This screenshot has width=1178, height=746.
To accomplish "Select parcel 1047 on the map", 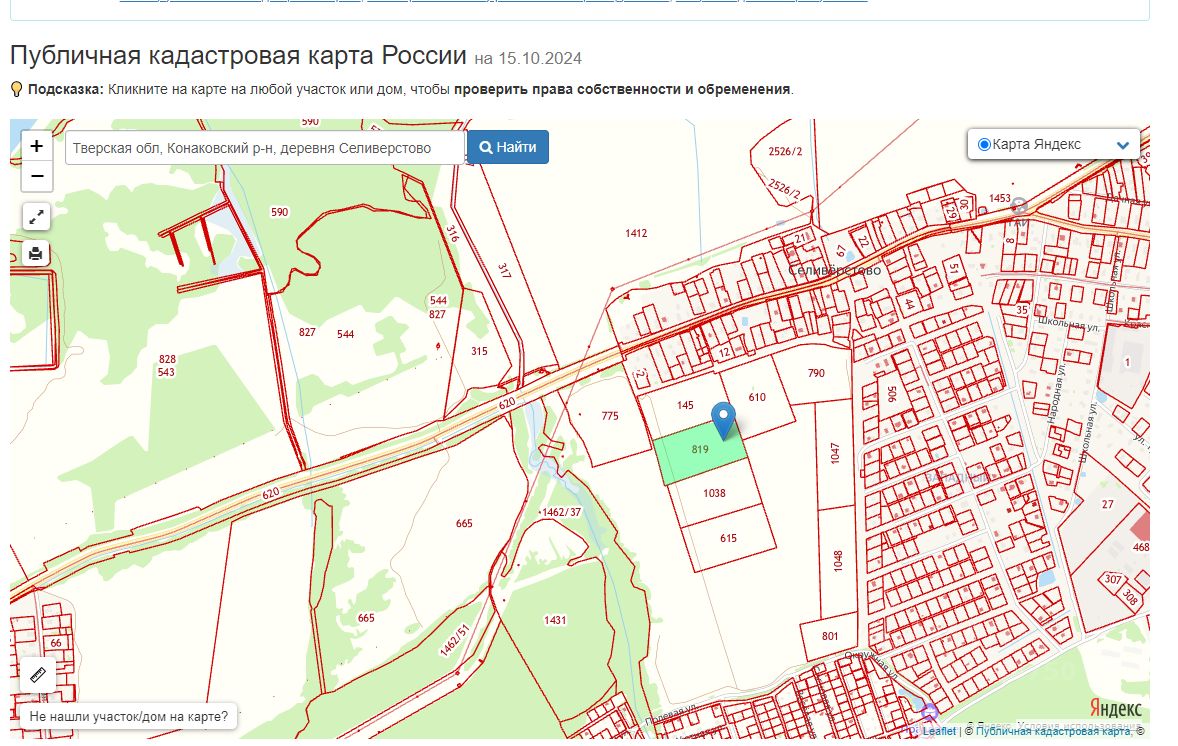I will click(x=835, y=453).
